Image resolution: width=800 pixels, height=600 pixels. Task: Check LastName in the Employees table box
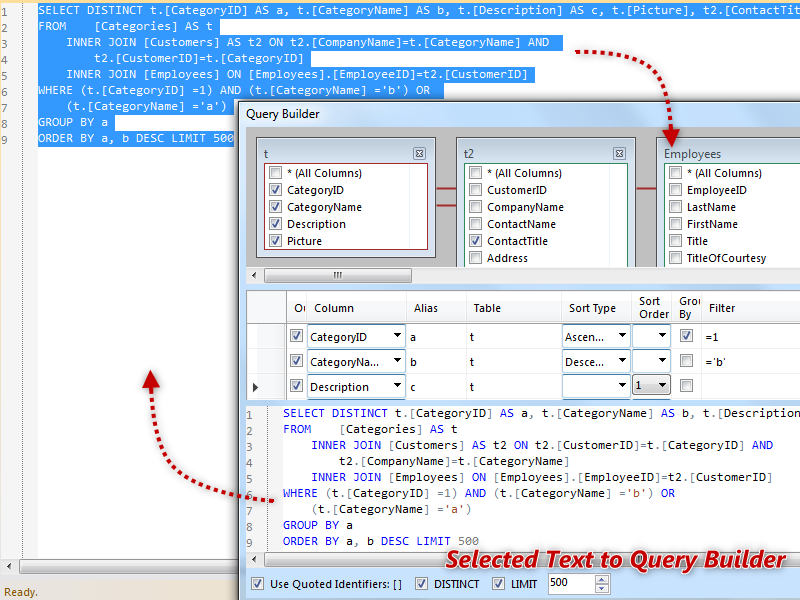(676, 207)
